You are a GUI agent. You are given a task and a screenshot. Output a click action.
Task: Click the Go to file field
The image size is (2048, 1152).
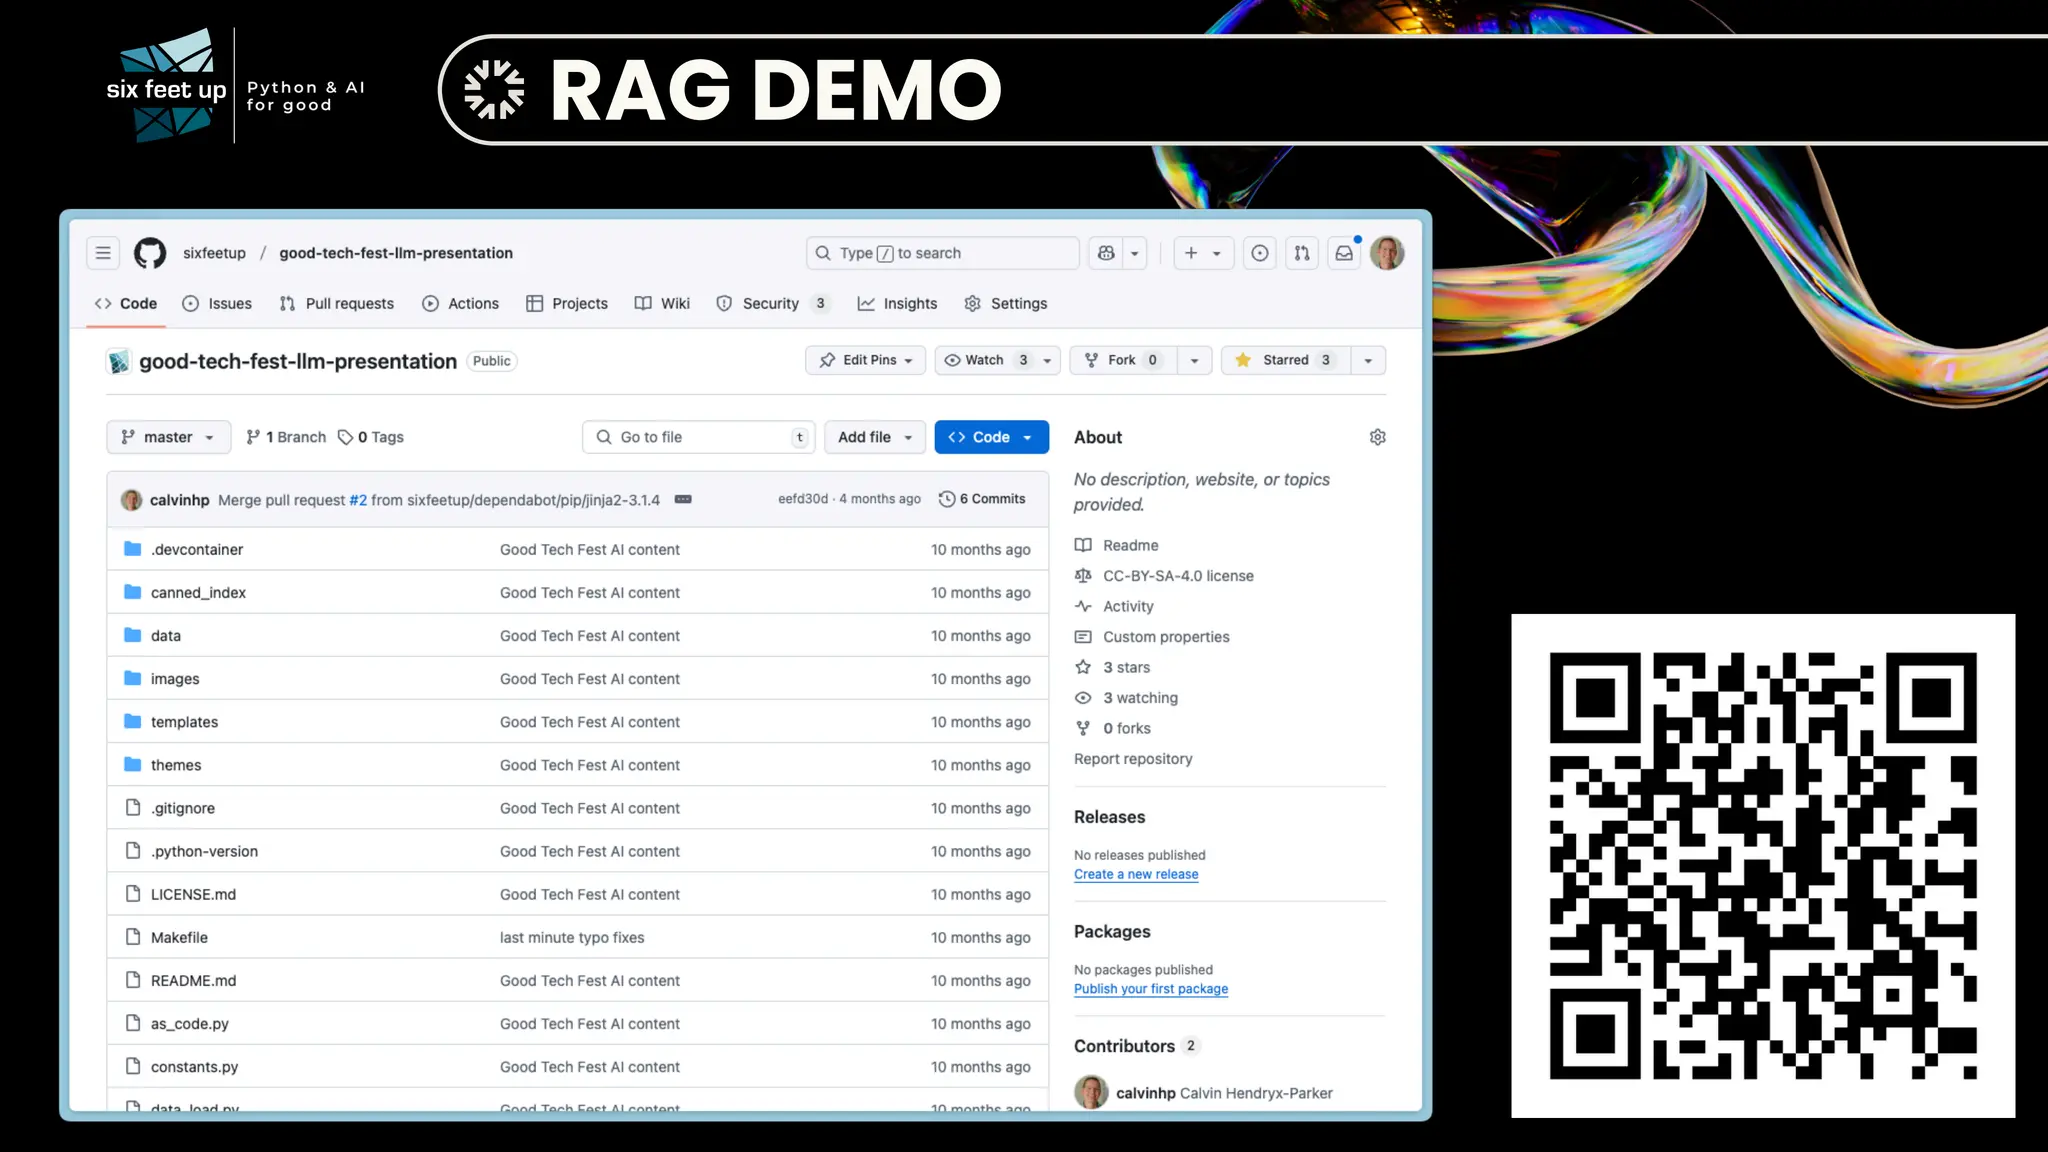698,437
